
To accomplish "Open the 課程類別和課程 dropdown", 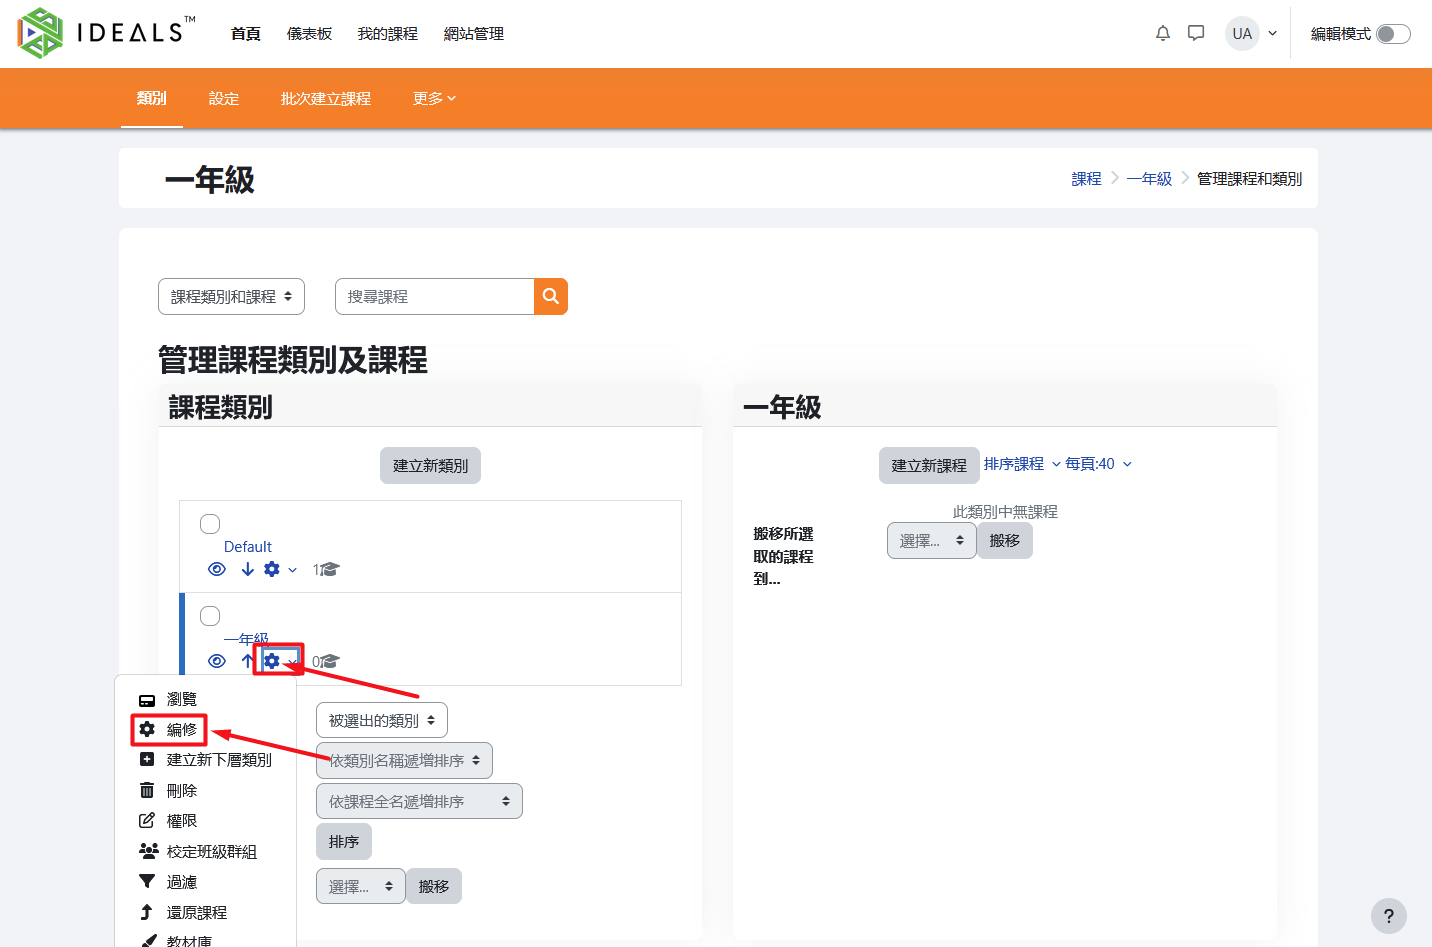I will (231, 297).
